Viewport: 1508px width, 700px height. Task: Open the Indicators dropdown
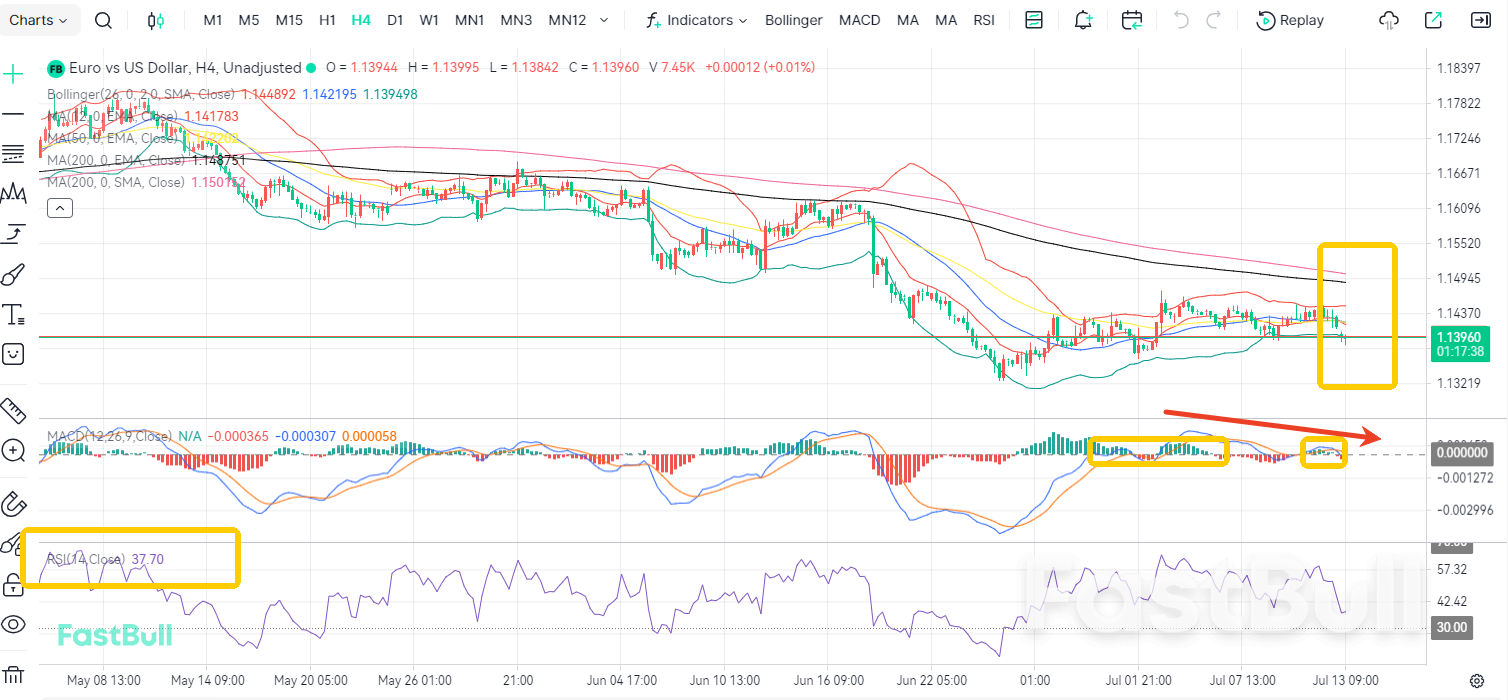(x=698, y=20)
